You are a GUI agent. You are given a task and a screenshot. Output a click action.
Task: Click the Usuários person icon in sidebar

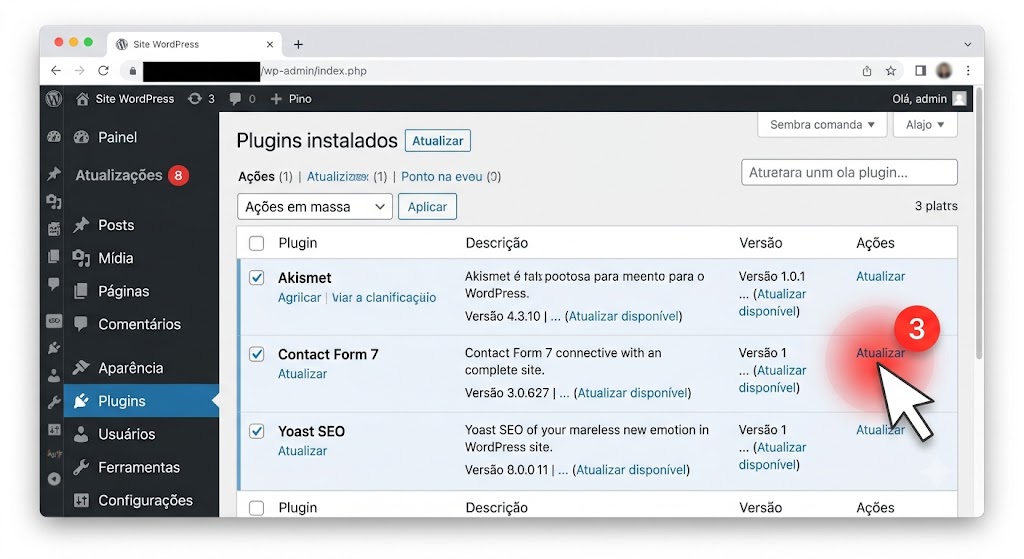(x=81, y=434)
